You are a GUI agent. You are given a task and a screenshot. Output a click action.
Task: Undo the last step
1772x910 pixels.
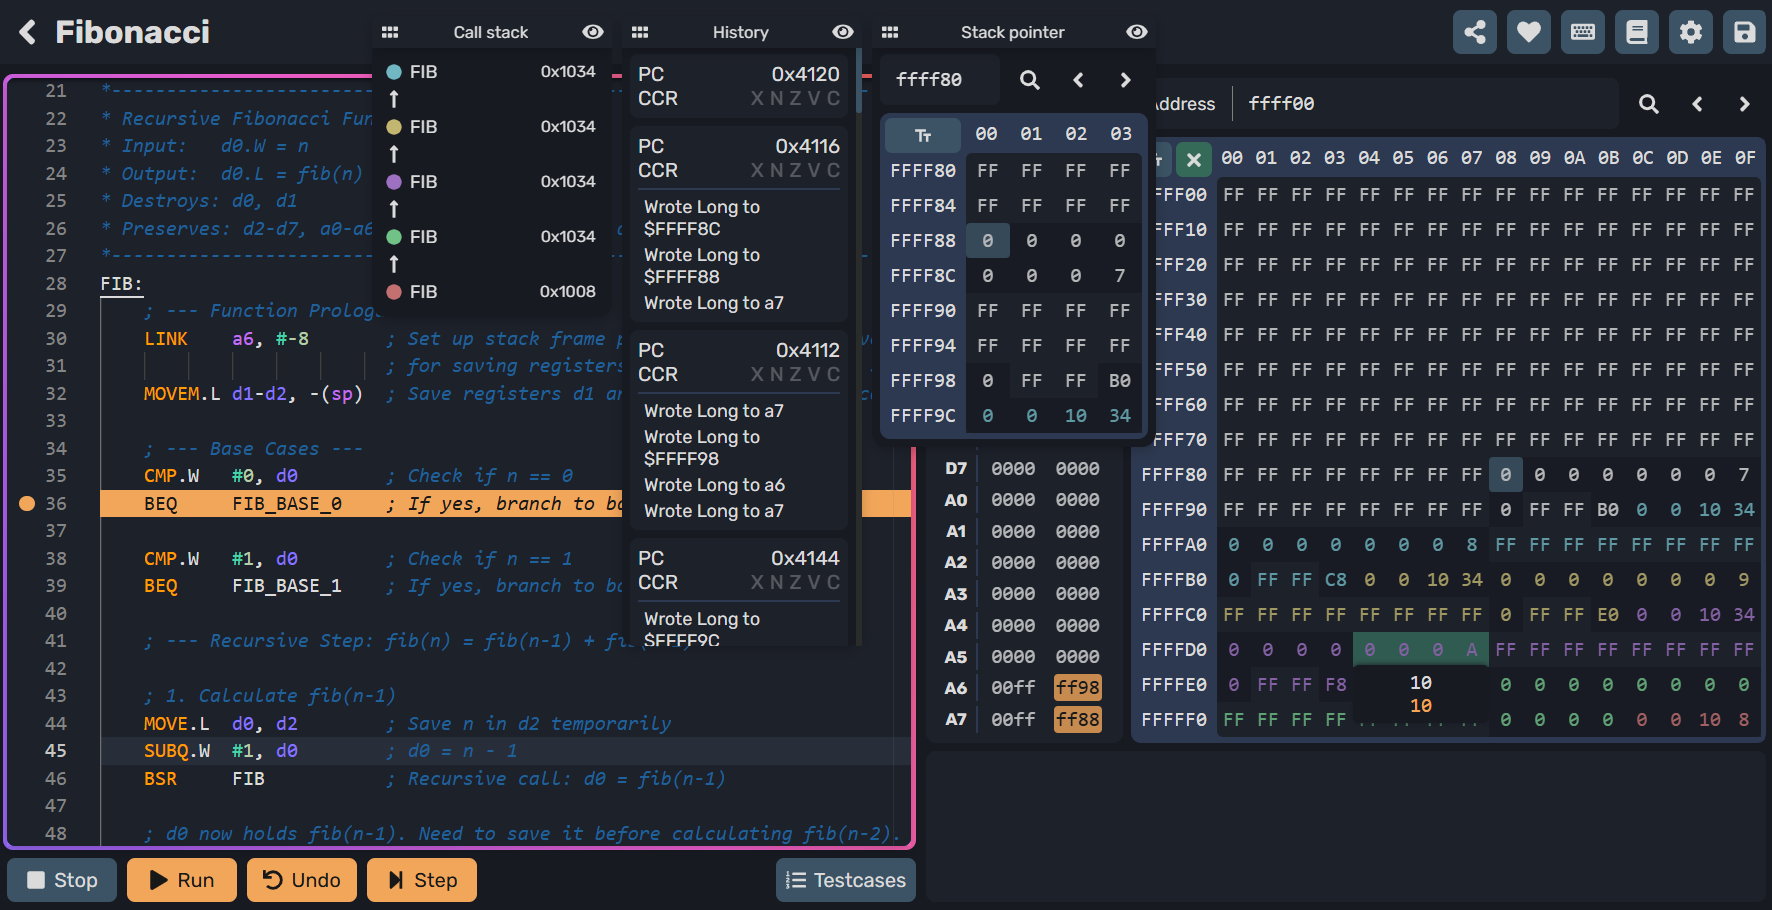[302, 880]
